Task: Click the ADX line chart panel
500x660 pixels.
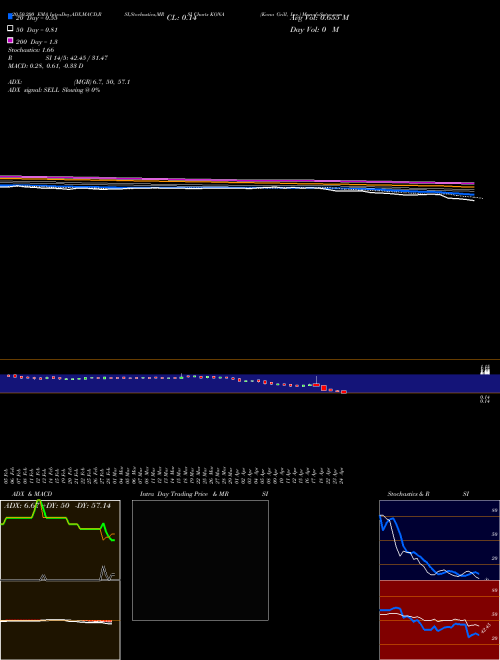Action: coord(60,540)
